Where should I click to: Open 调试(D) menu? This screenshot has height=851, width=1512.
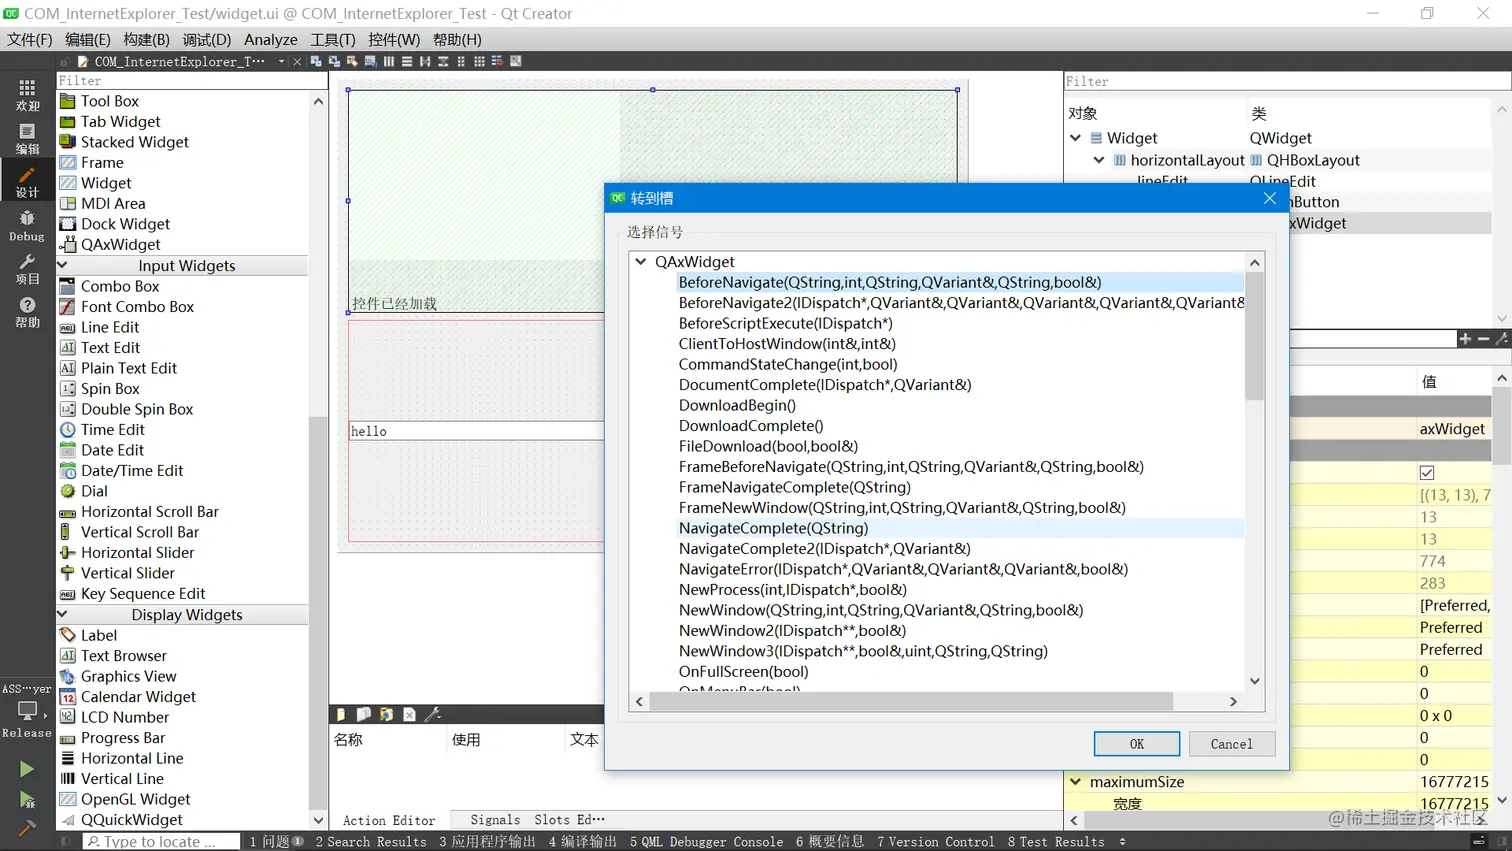click(x=207, y=39)
